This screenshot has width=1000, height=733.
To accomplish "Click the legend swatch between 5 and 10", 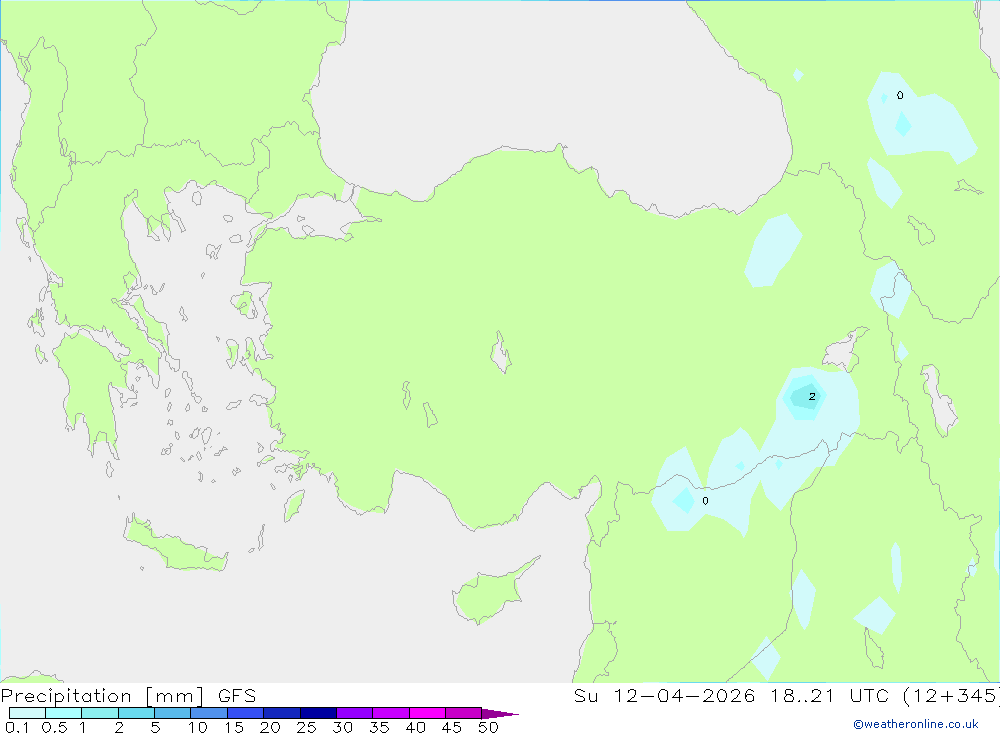I will pos(173,713).
